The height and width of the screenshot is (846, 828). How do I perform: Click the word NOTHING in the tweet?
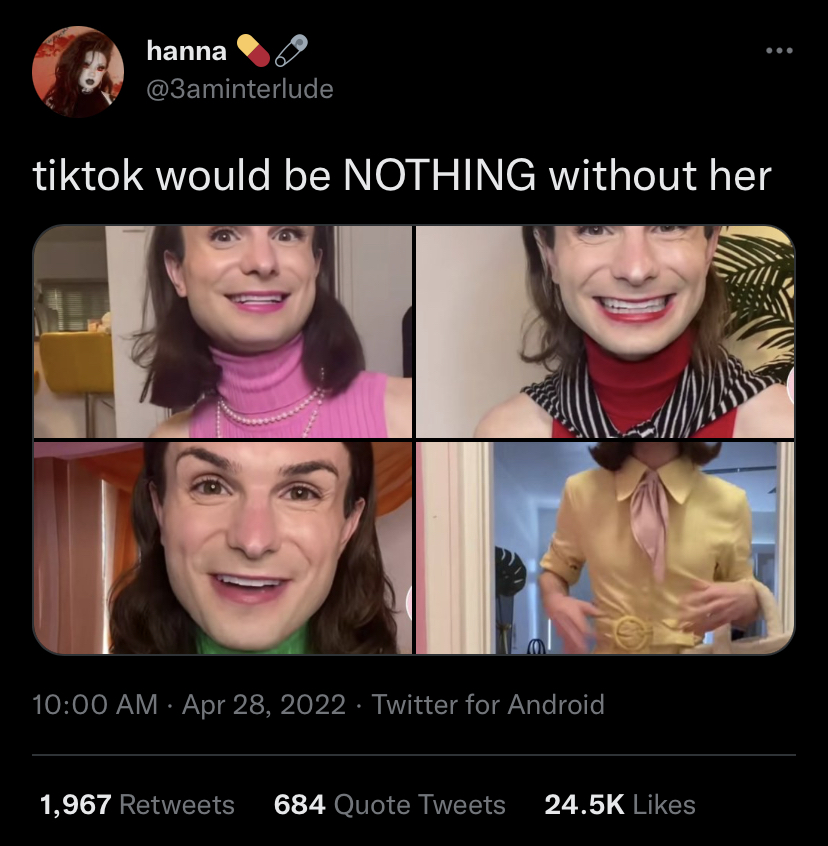pyautogui.click(x=440, y=175)
